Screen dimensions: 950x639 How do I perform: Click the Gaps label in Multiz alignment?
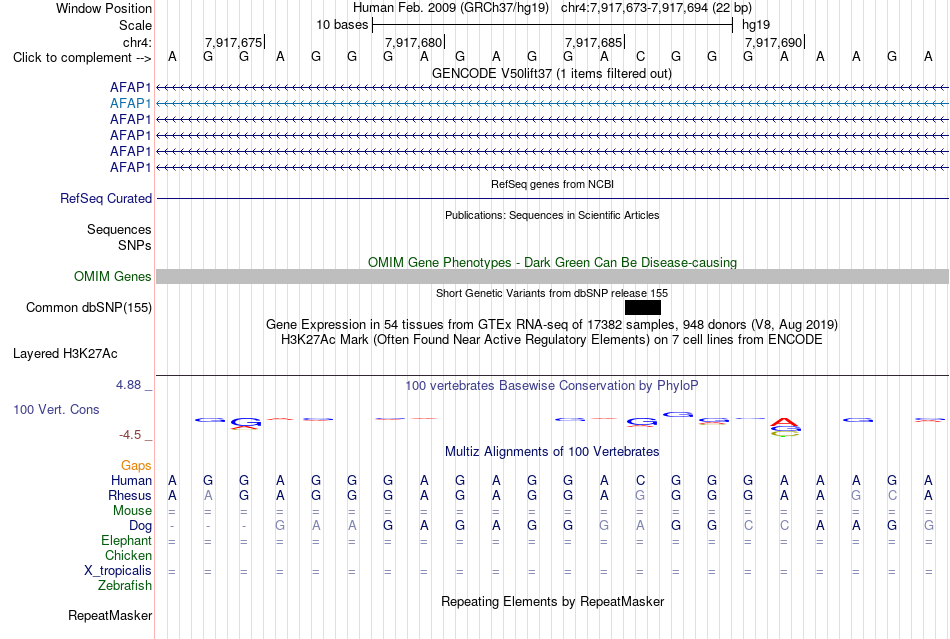[x=136, y=466]
